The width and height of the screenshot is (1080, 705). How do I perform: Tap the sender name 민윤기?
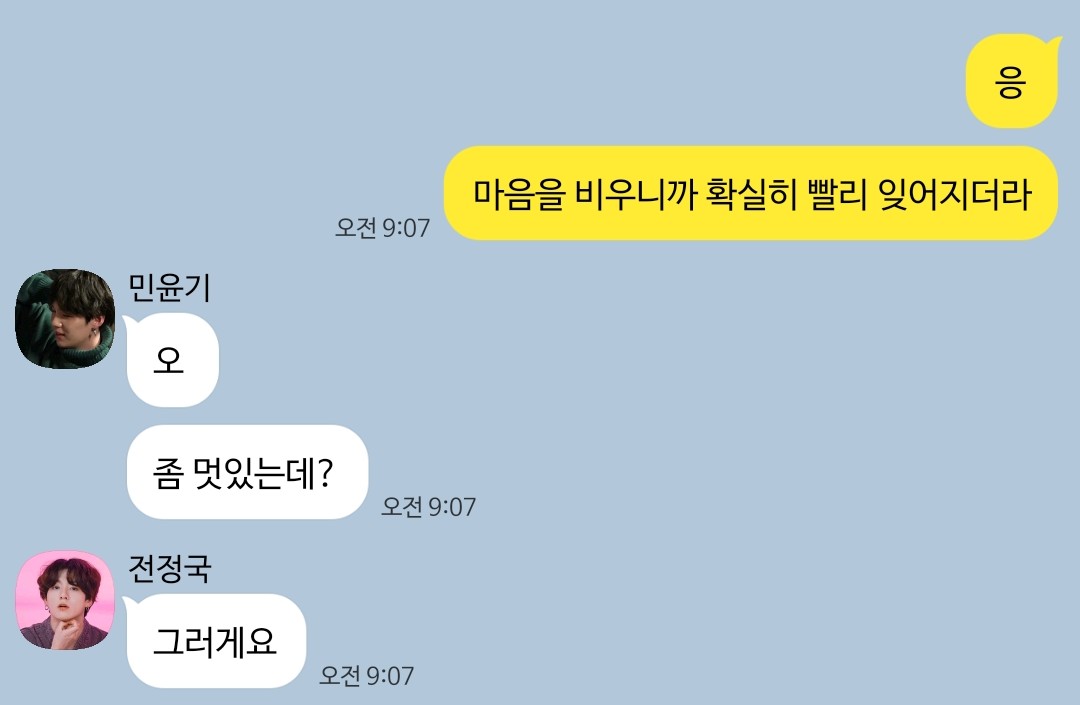pos(169,288)
